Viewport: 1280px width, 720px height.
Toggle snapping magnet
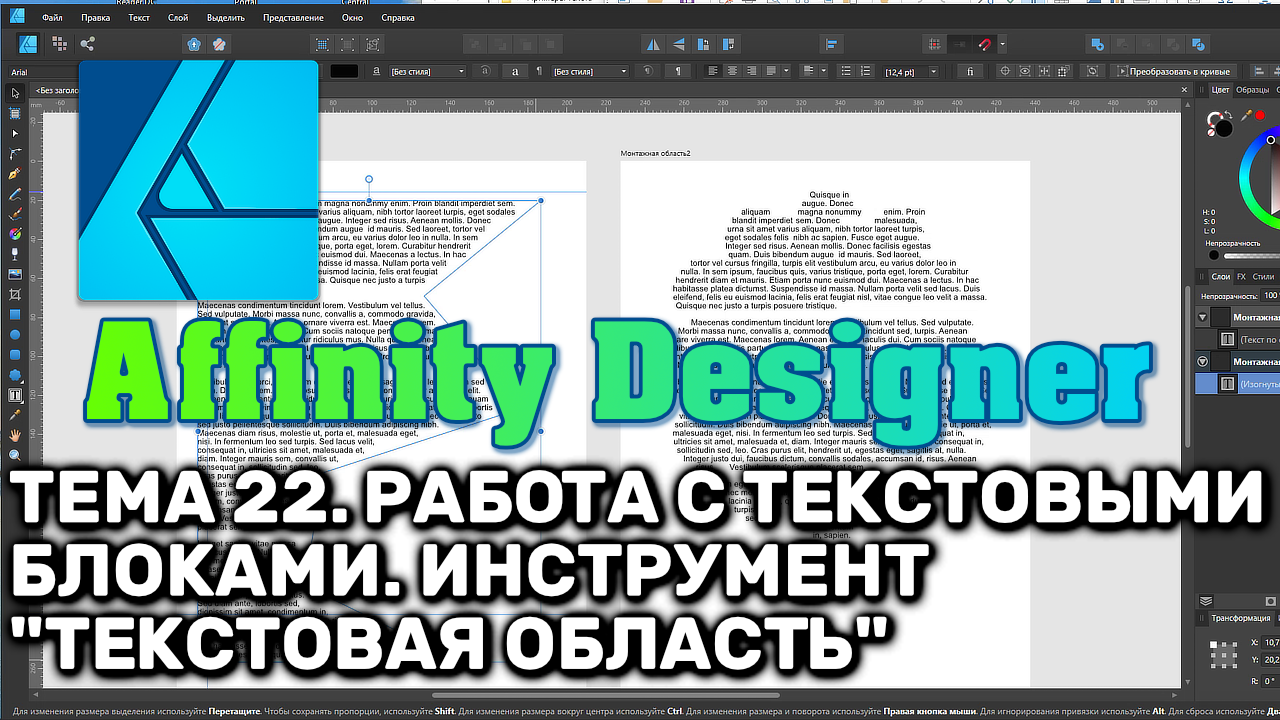click(x=984, y=44)
